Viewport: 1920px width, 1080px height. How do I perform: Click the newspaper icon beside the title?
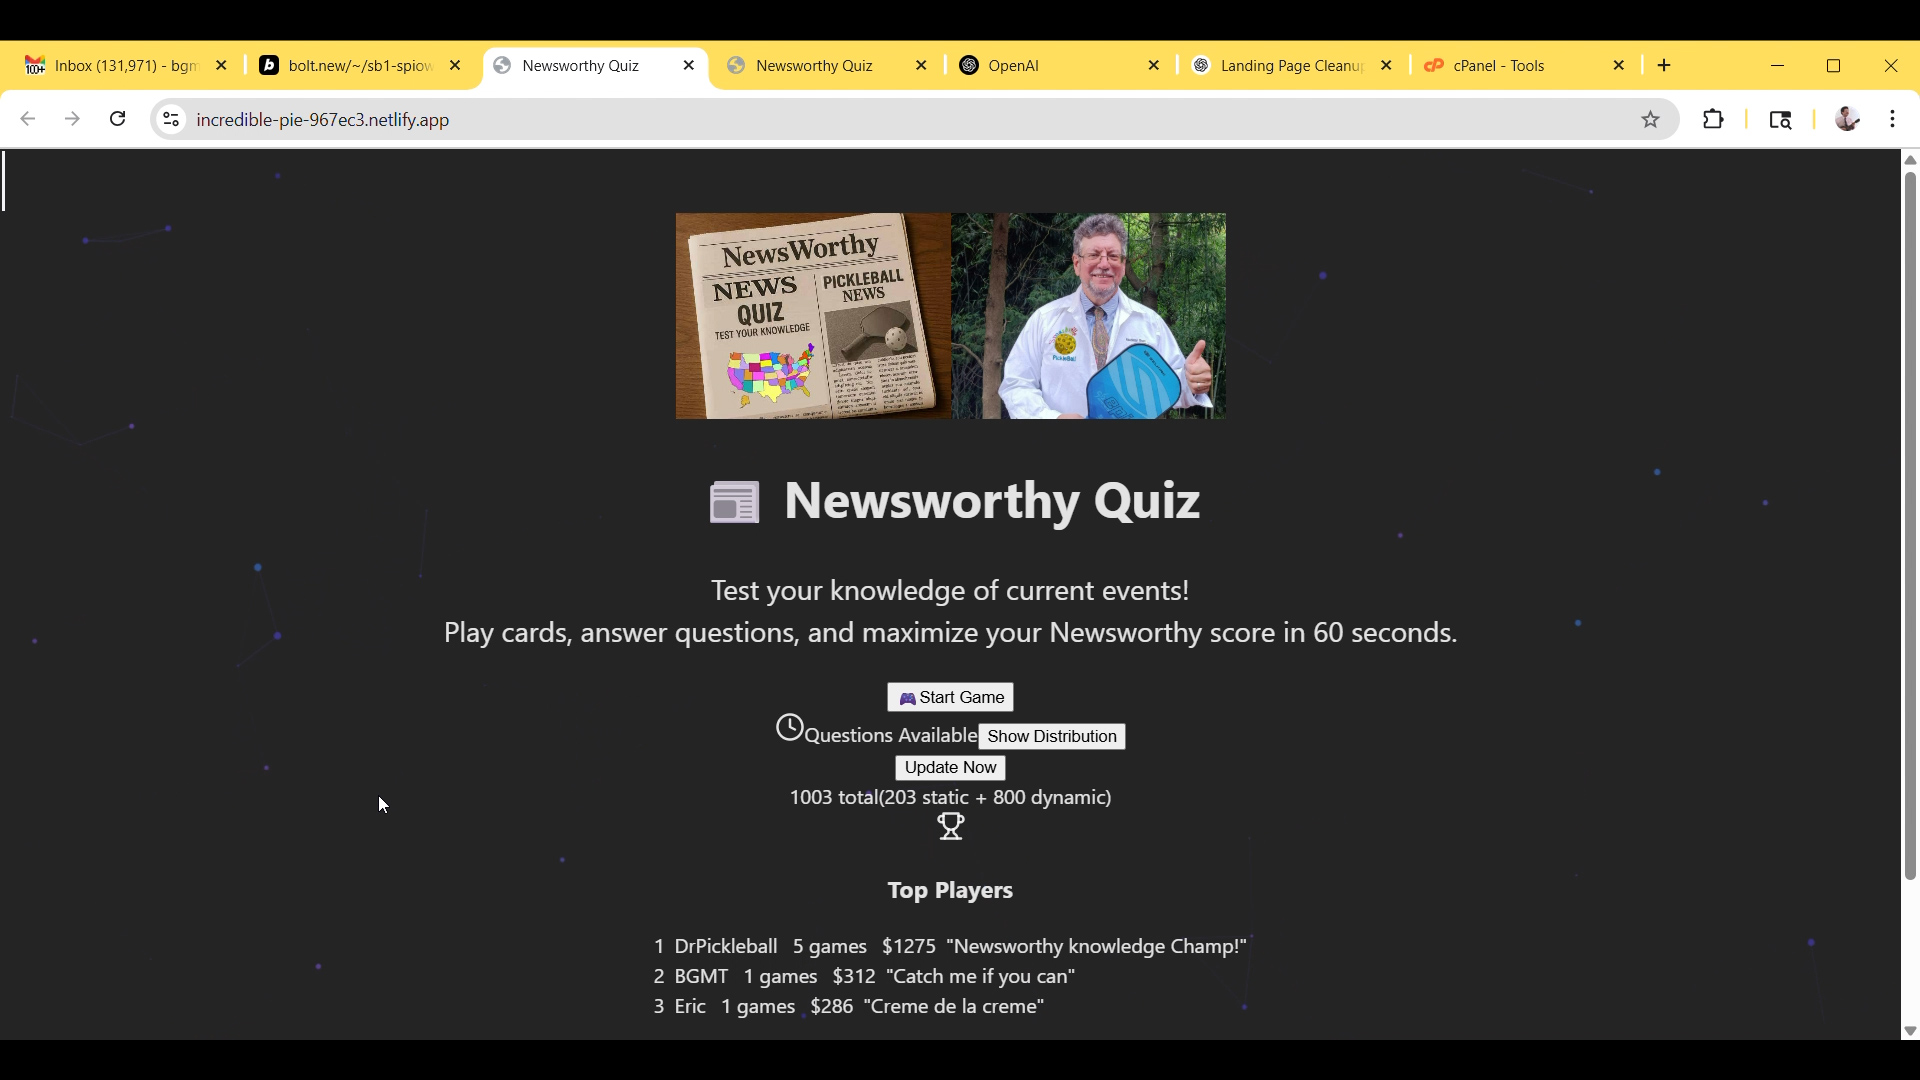pyautogui.click(x=735, y=502)
